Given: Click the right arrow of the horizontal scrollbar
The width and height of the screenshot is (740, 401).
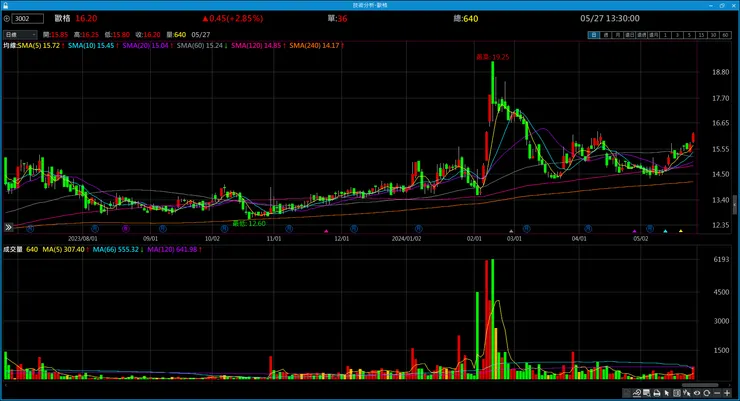Looking at the screenshot, I should [730, 385].
